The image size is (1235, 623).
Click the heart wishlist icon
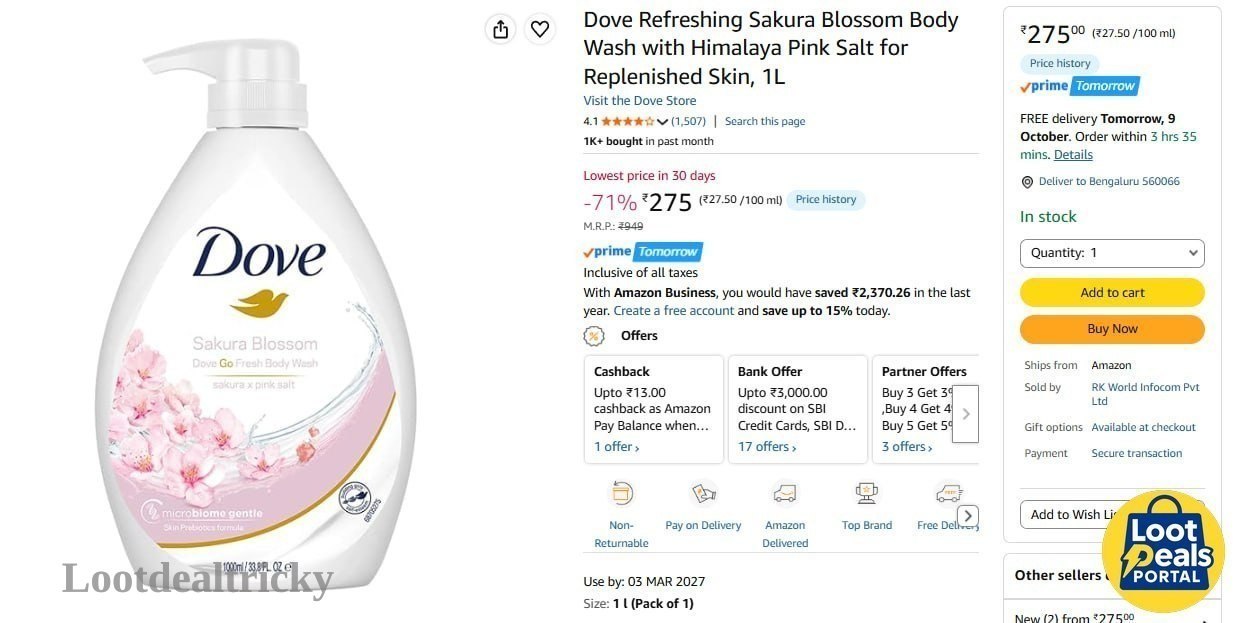click(540, 29)
